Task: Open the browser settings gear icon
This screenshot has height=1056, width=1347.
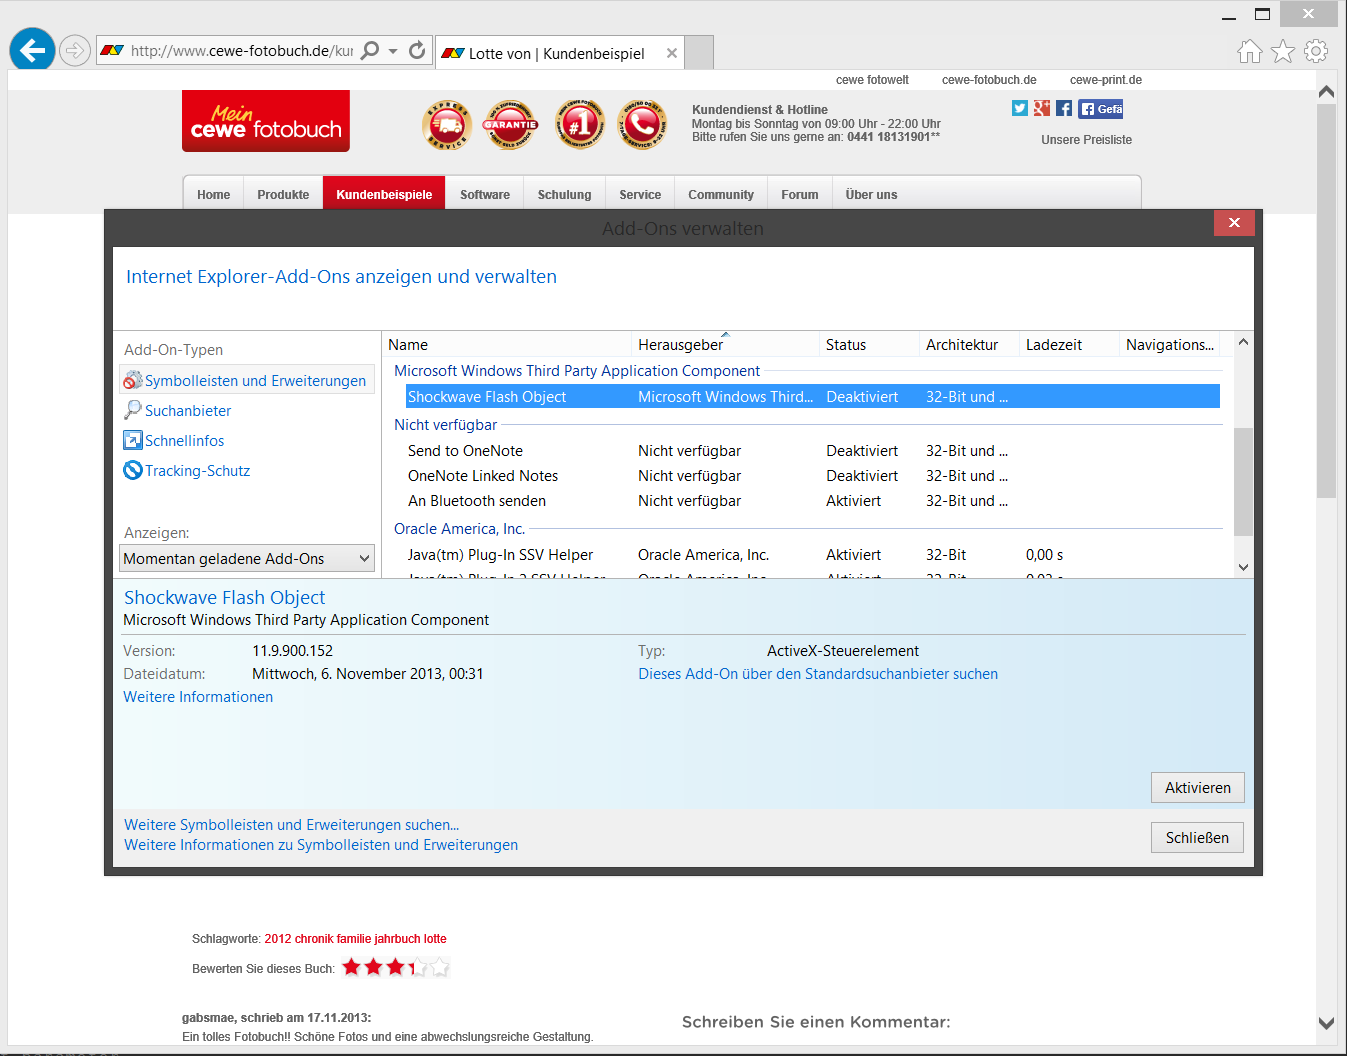Action: 1316,51
